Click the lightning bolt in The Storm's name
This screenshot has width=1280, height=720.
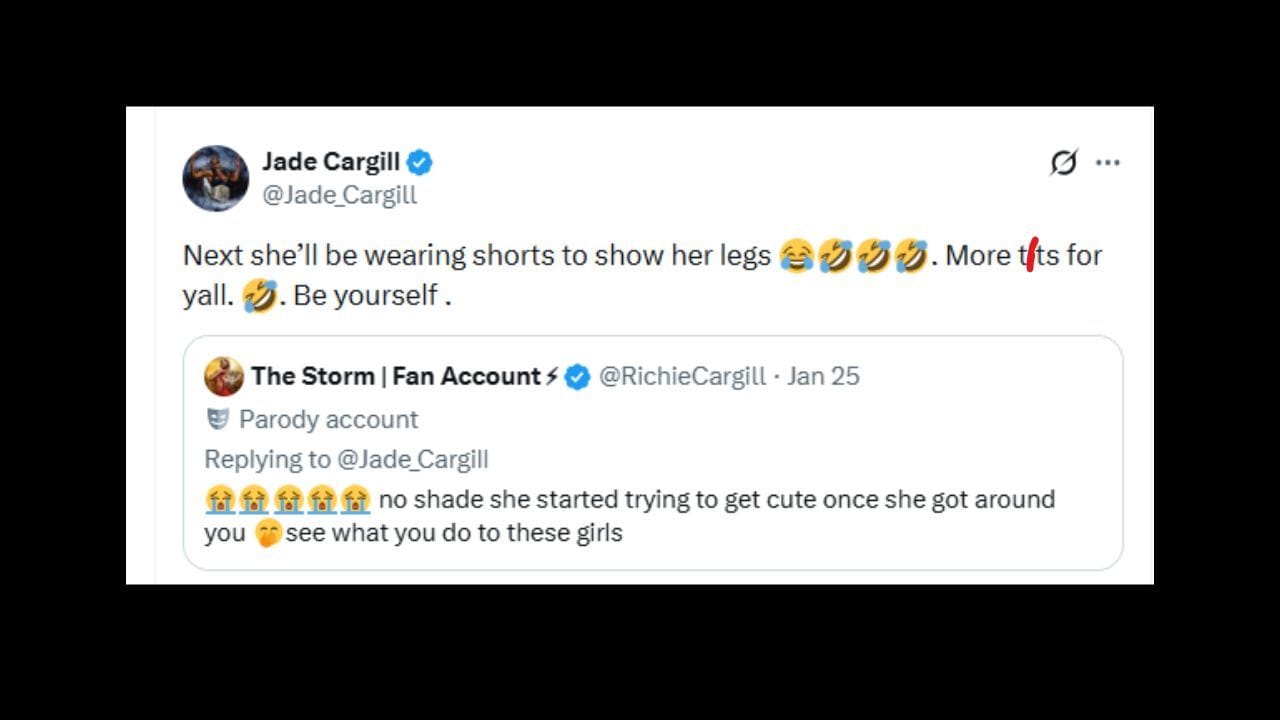[x=551, y=375]
